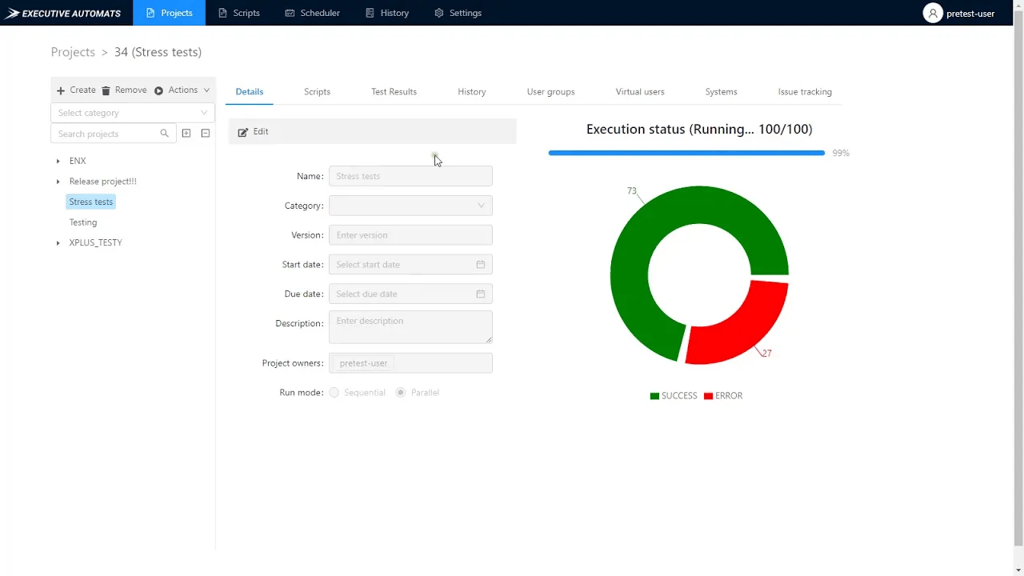Switch to the Test Results tab
This screenshot has height=576, width=1024.
393,91
